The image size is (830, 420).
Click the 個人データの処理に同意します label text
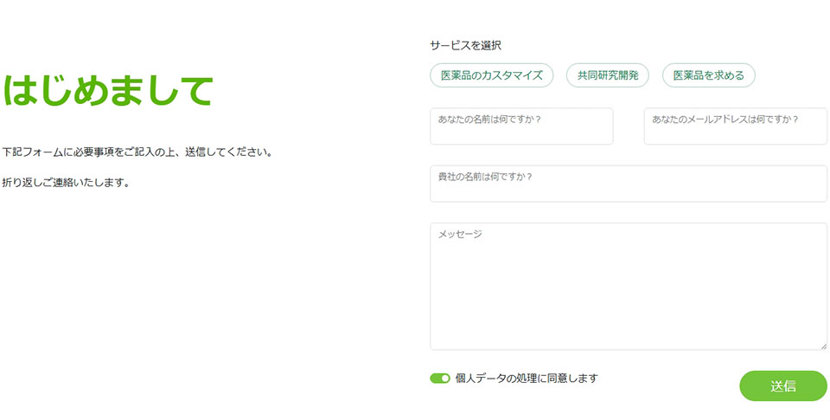[526, 378]
